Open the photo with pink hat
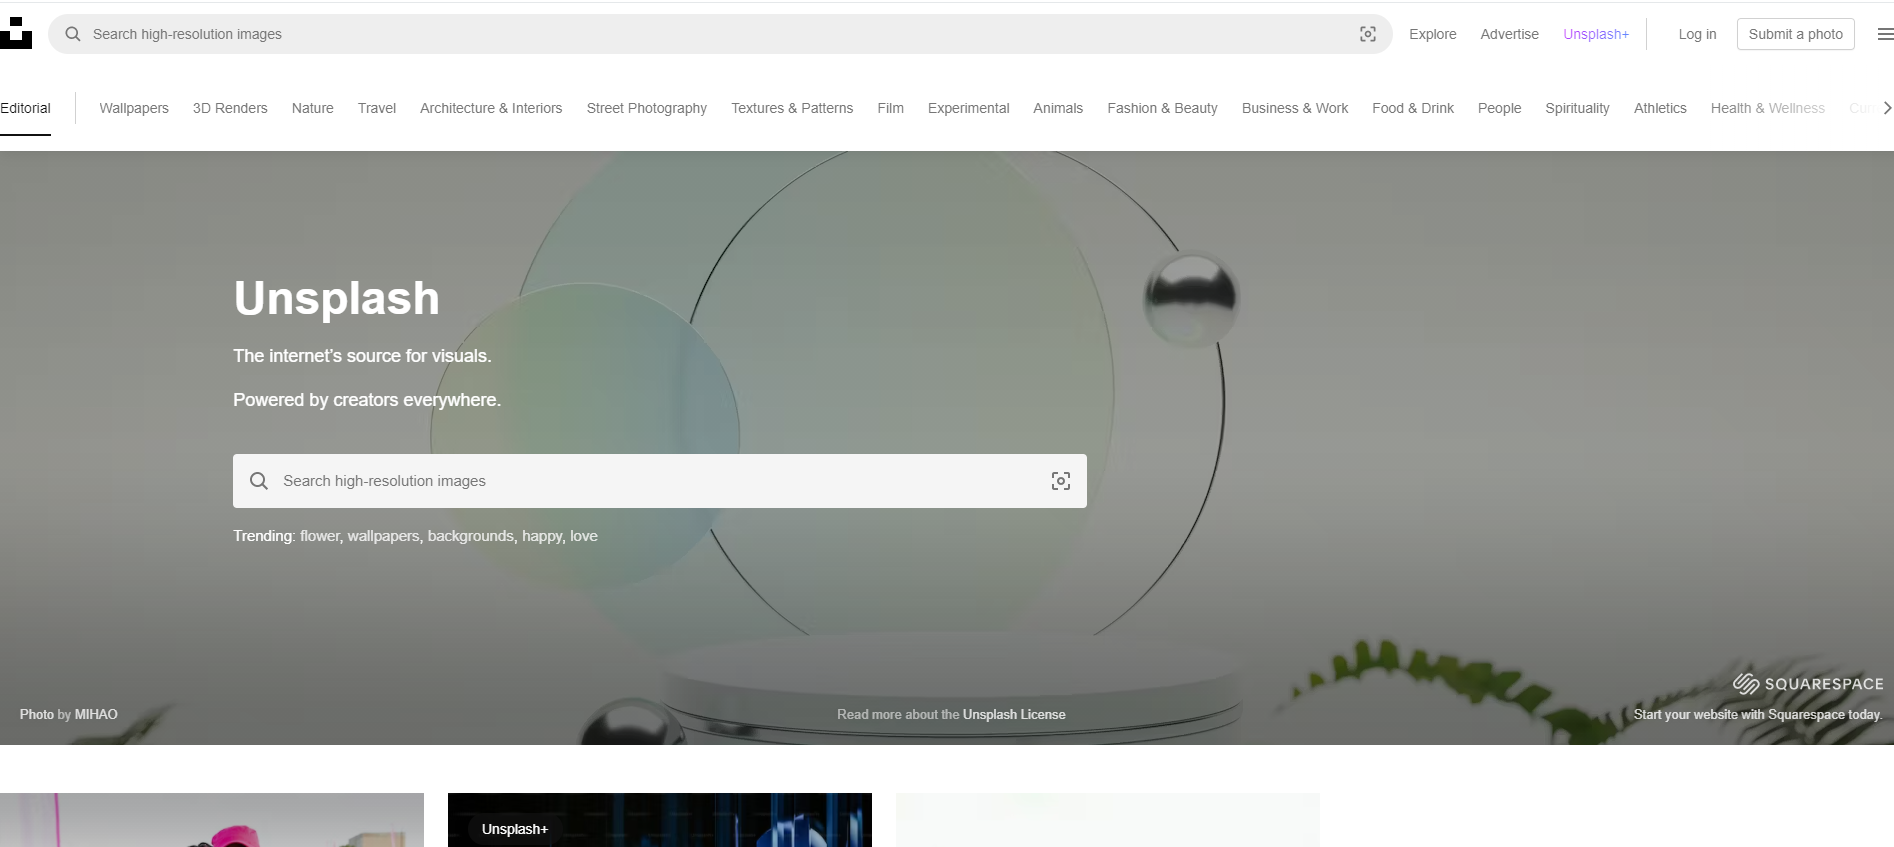Viewport: 1894px width, 847px height. [212, 820]
